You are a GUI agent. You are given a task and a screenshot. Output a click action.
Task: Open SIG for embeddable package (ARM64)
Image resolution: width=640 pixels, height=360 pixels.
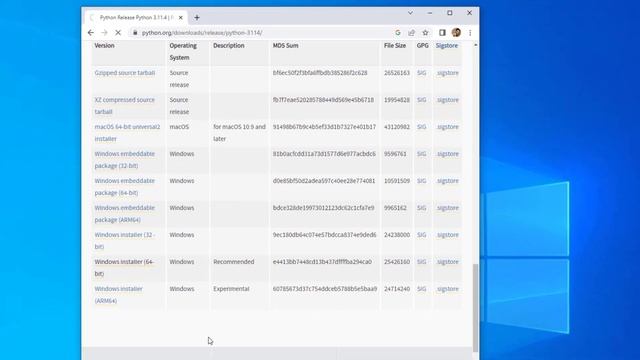click(422, 208)
